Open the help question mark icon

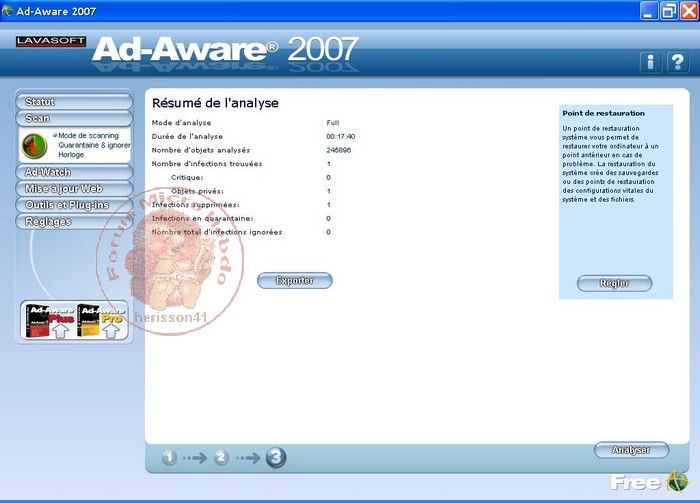coord(678,62)
